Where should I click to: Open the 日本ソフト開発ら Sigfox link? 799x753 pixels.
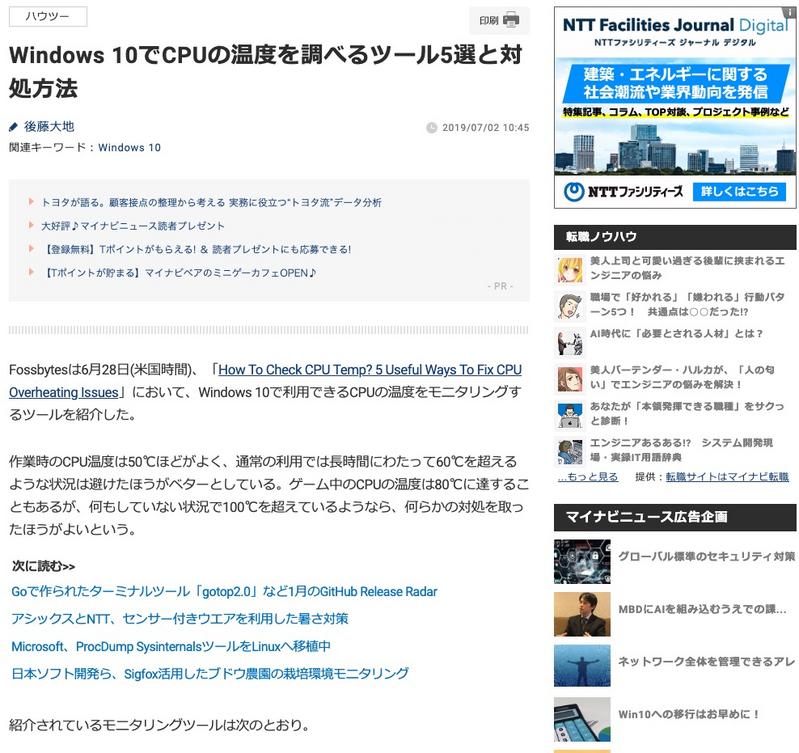(x=210, y=674)
